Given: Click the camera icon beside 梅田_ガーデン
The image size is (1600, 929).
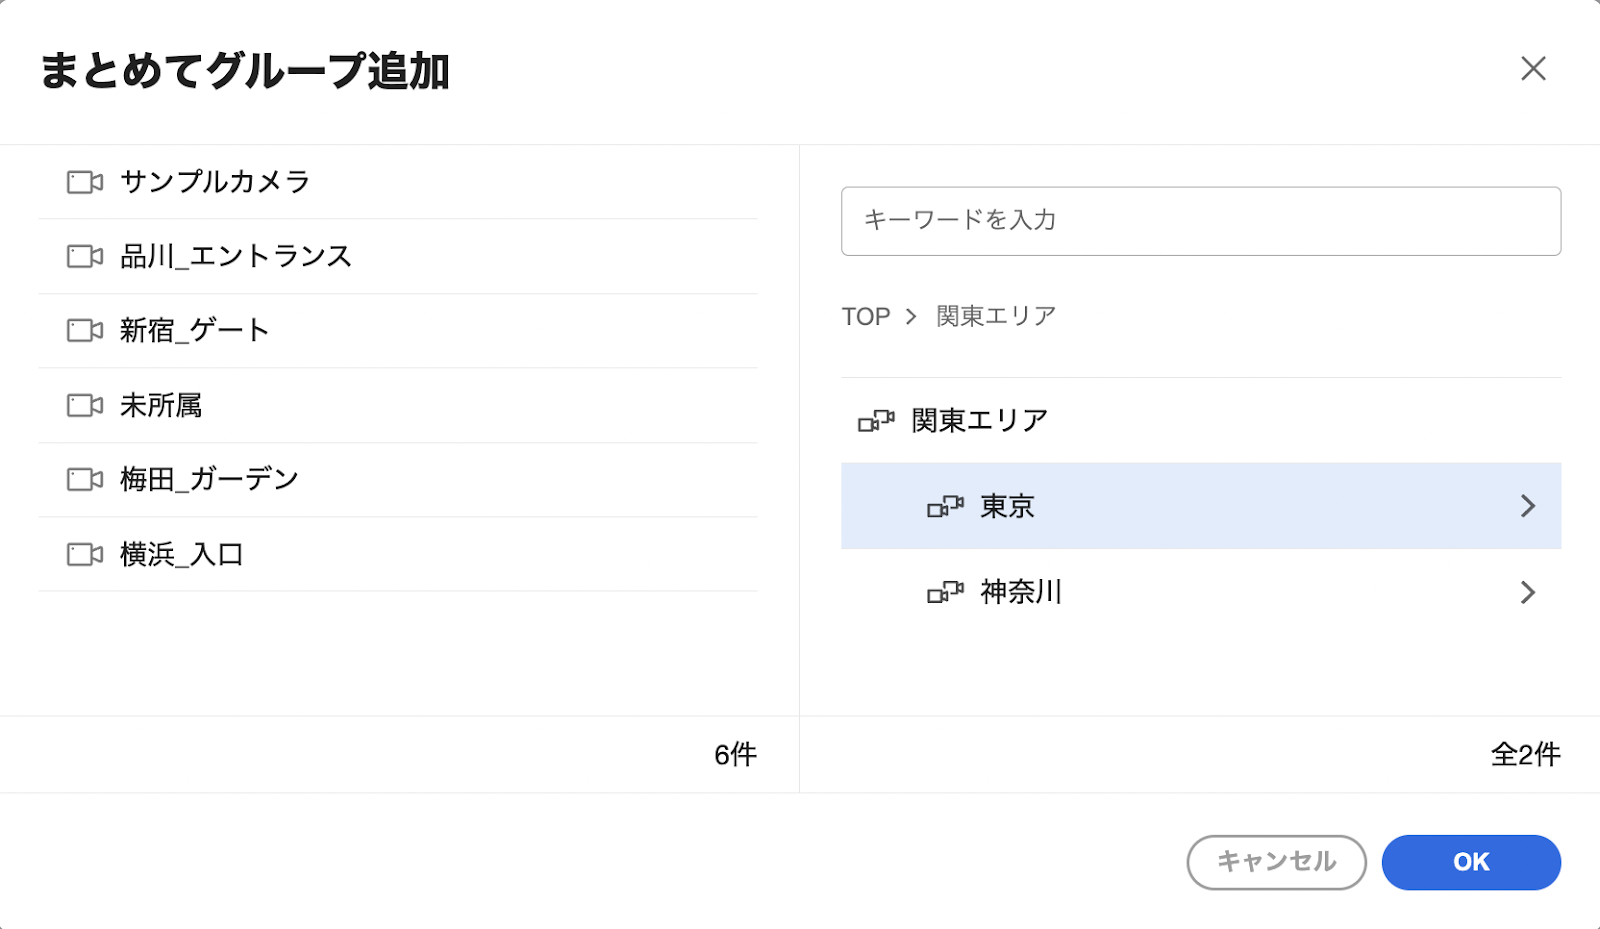Looking at the screenshot, I should click(x=85, y=479).
